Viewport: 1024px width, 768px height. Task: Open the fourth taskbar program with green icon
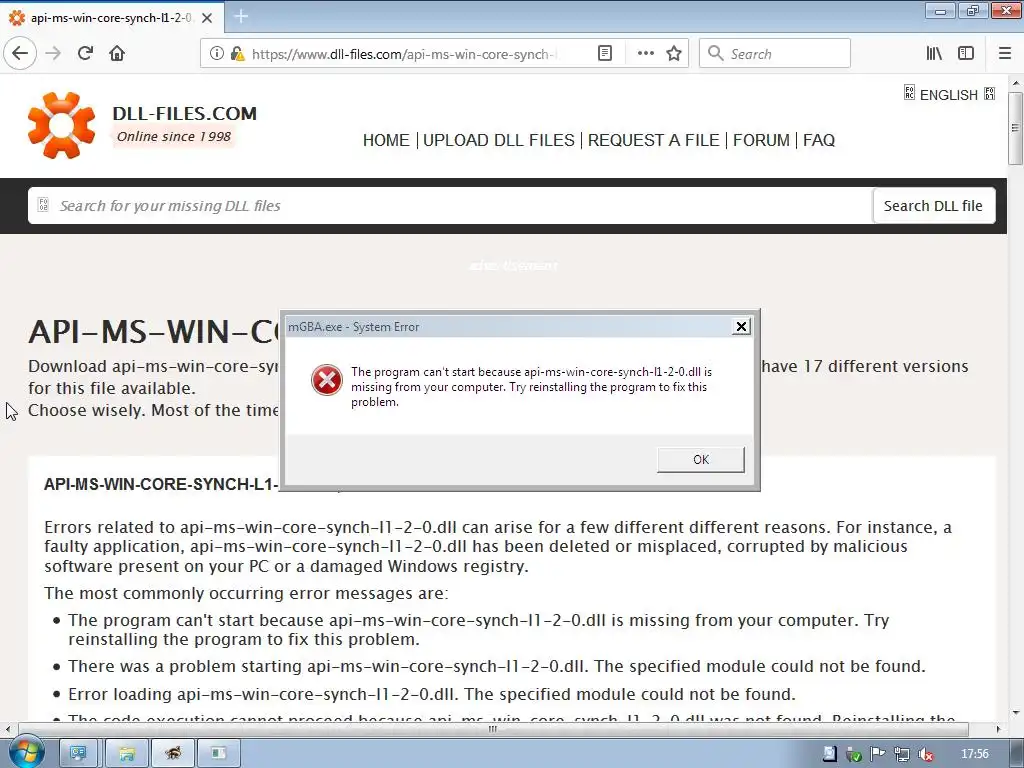[x=219, y=754]
